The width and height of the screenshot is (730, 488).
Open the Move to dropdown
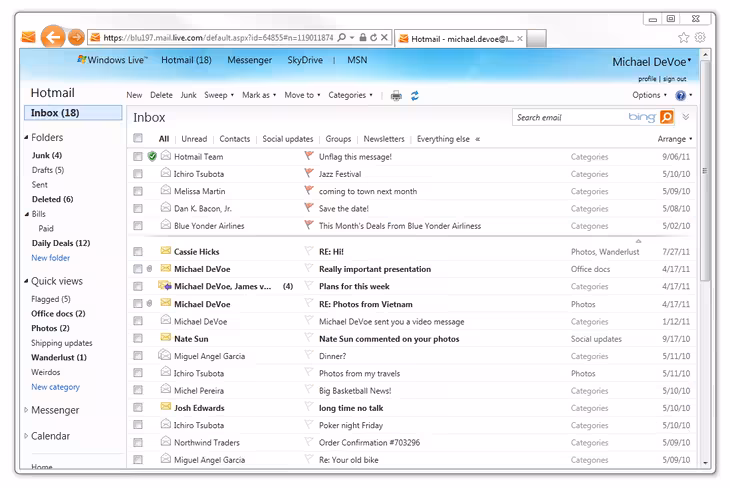pyautogui.click(x=302, y=95)
